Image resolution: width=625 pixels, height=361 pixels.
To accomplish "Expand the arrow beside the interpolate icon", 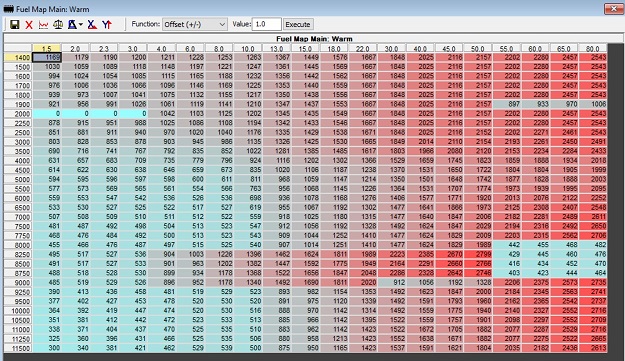I will click(81, 25).
